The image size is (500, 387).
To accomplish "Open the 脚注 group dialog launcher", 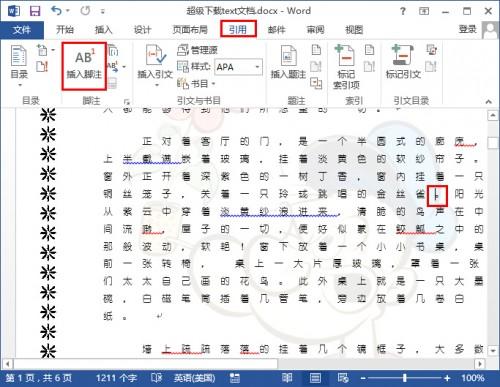I will tap(126, 102).
